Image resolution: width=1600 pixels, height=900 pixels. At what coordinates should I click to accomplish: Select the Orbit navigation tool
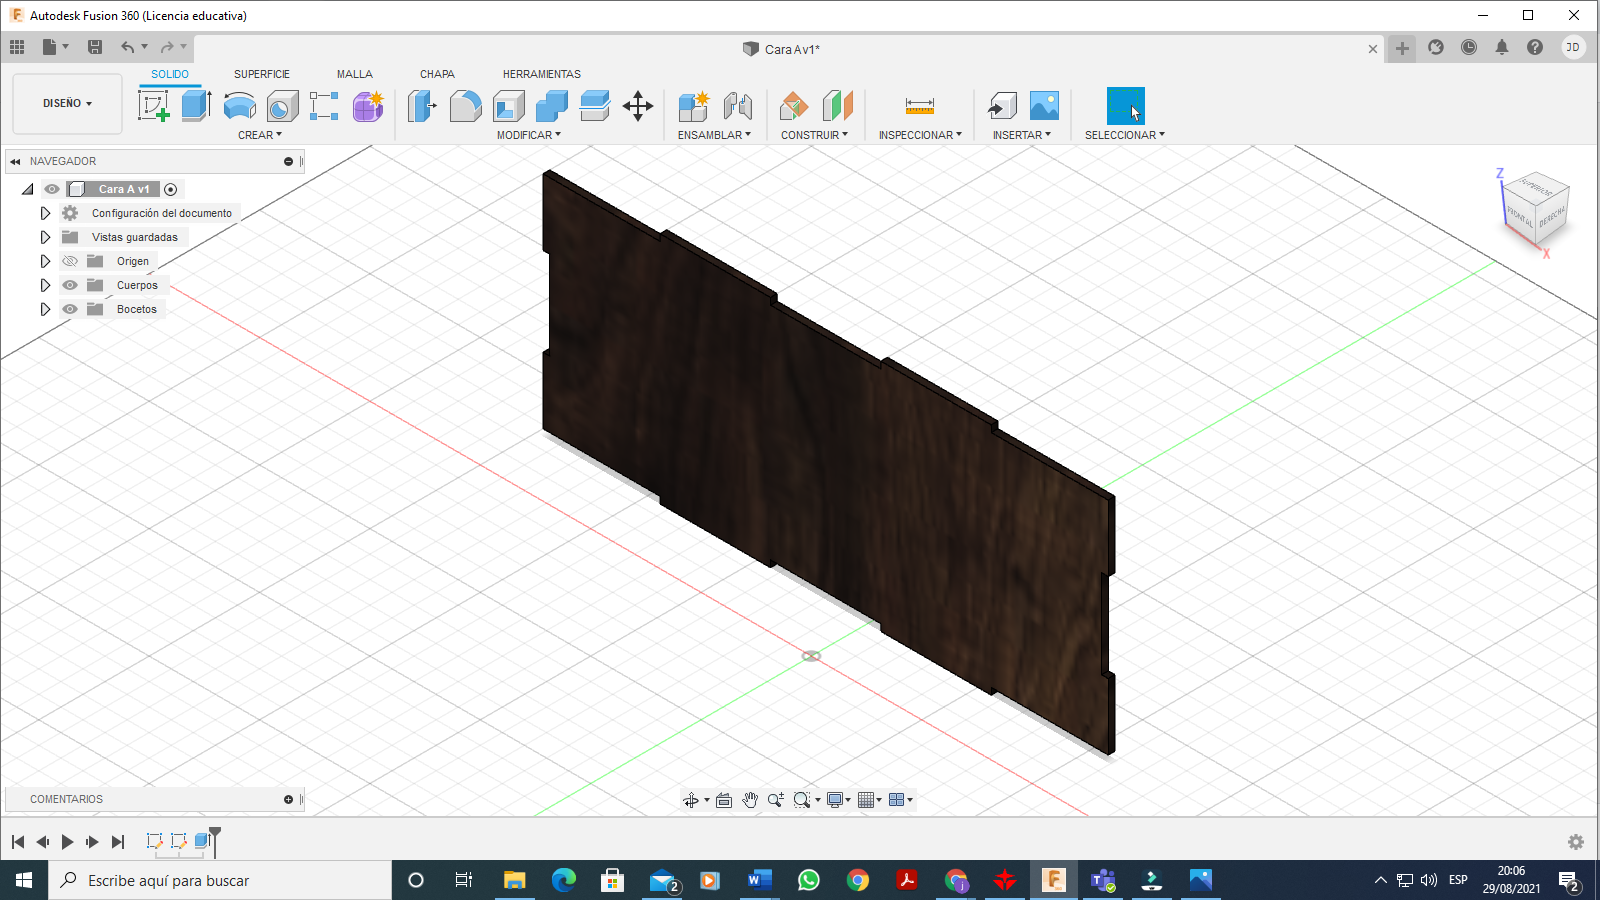click(x=690, y=800)
